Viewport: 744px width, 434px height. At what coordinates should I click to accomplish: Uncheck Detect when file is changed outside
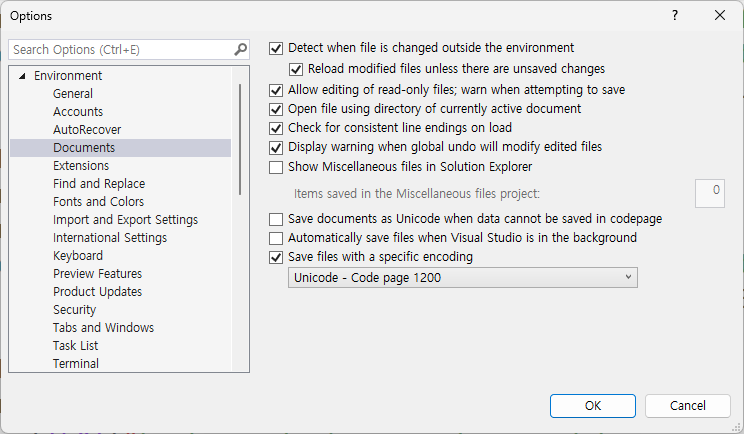(x=277, y=48)
